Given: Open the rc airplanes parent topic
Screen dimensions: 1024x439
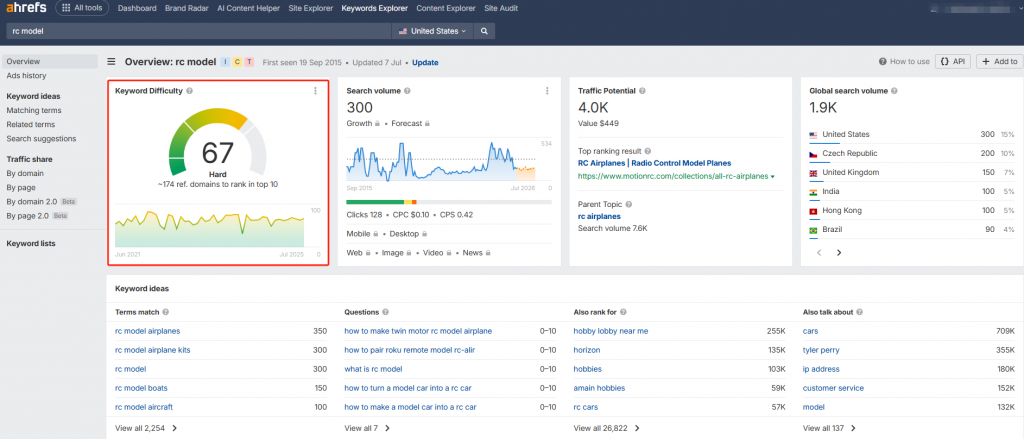Looking at the screenshot, I should coord(600,216).
